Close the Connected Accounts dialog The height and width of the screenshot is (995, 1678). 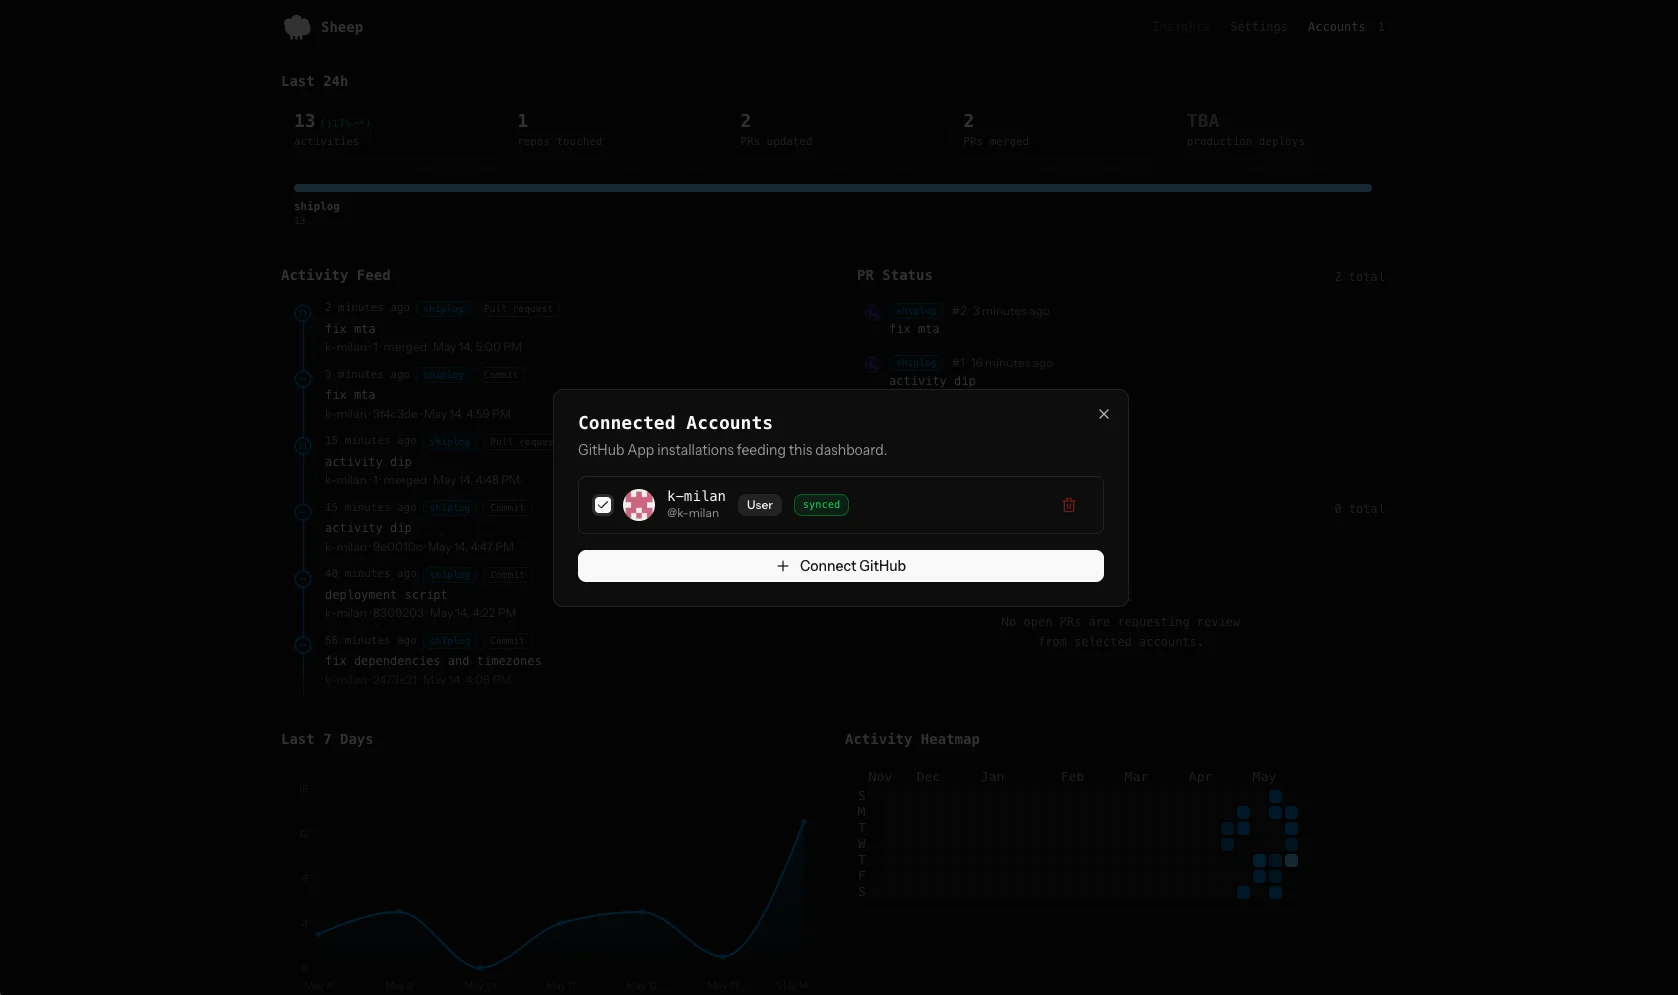(1104, 414)
